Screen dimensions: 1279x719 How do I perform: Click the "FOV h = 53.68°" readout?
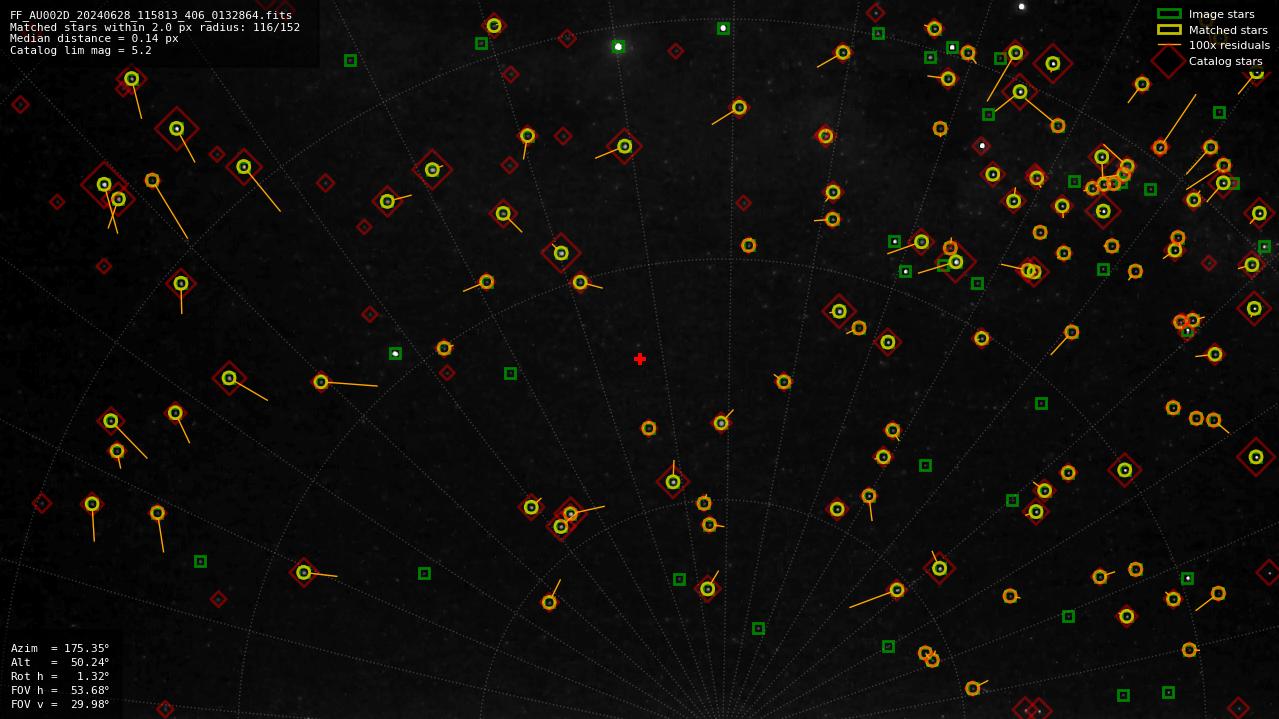coord(60,690)
